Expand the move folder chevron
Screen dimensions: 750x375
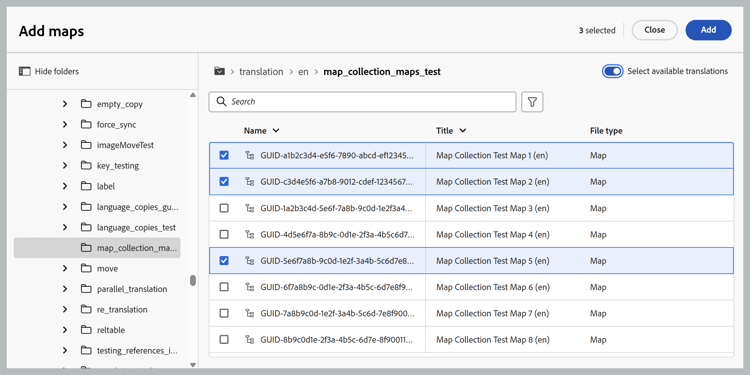tap(65, 268)
